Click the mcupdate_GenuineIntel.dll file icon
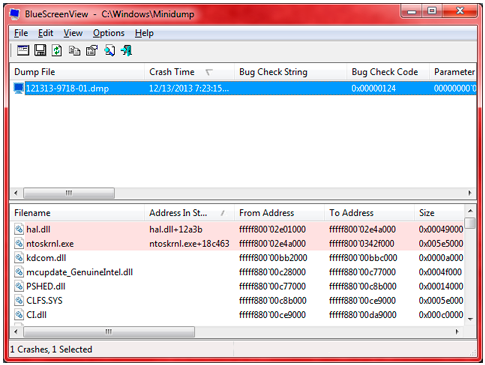485x365 pixels. 19,272
